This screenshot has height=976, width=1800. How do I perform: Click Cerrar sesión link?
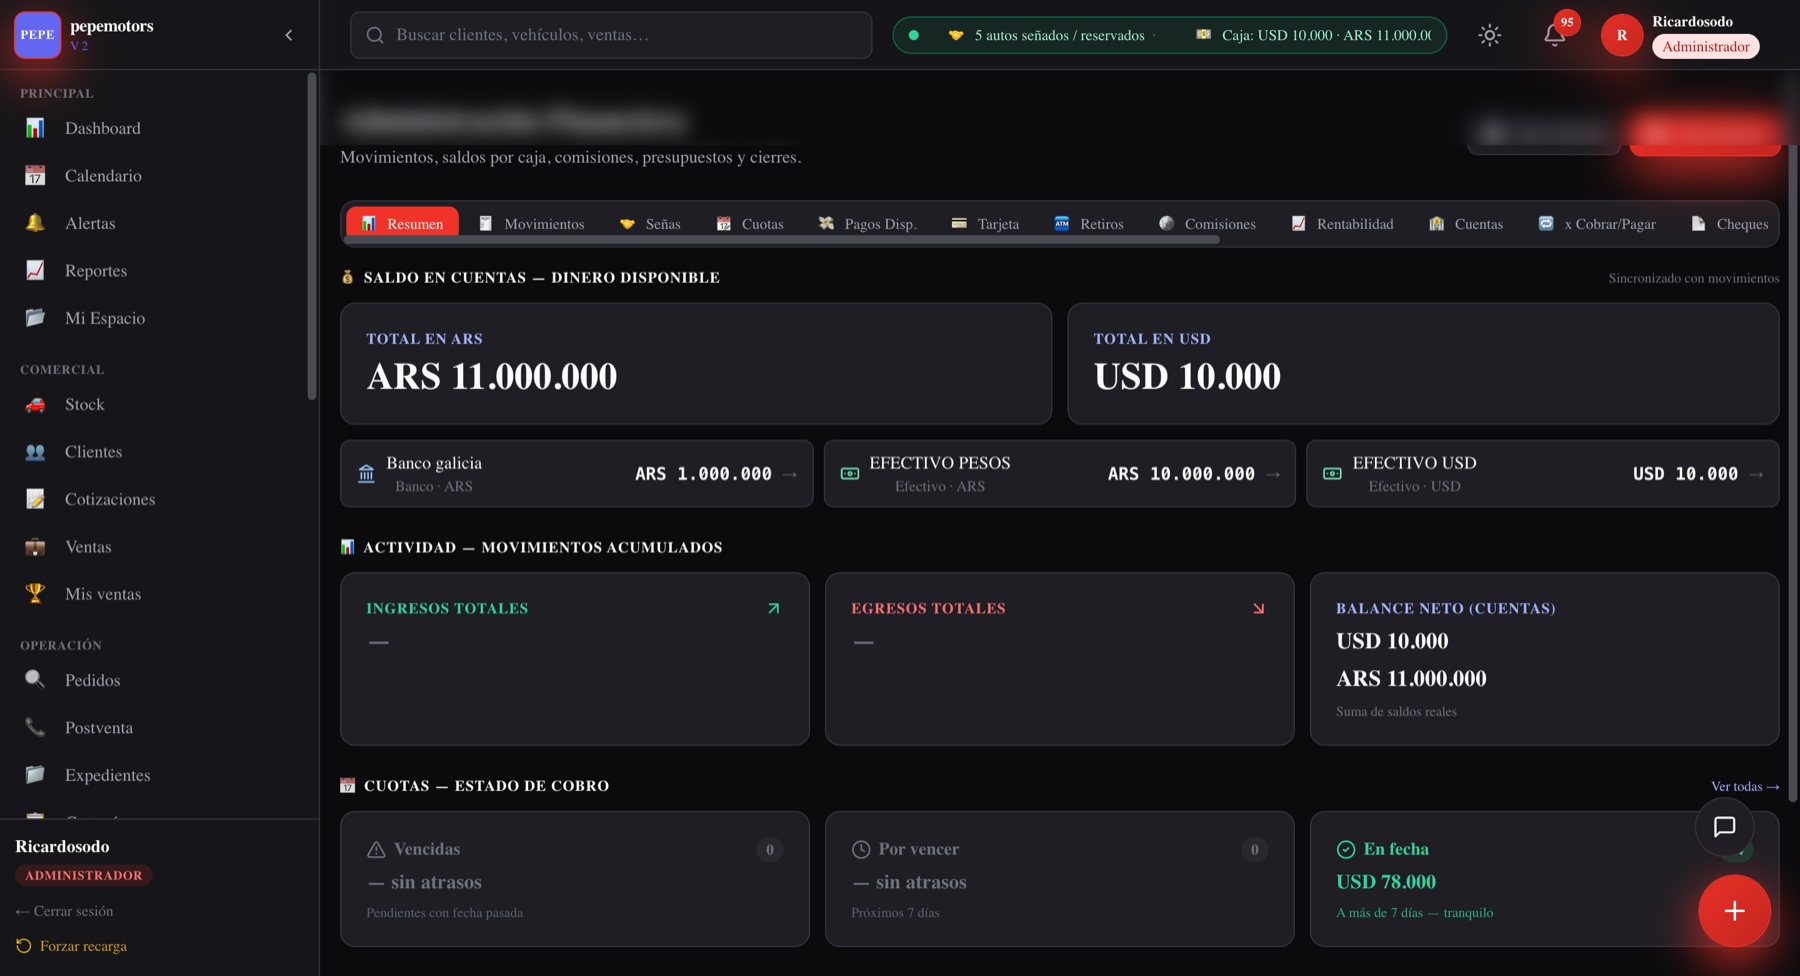[64, 911]
